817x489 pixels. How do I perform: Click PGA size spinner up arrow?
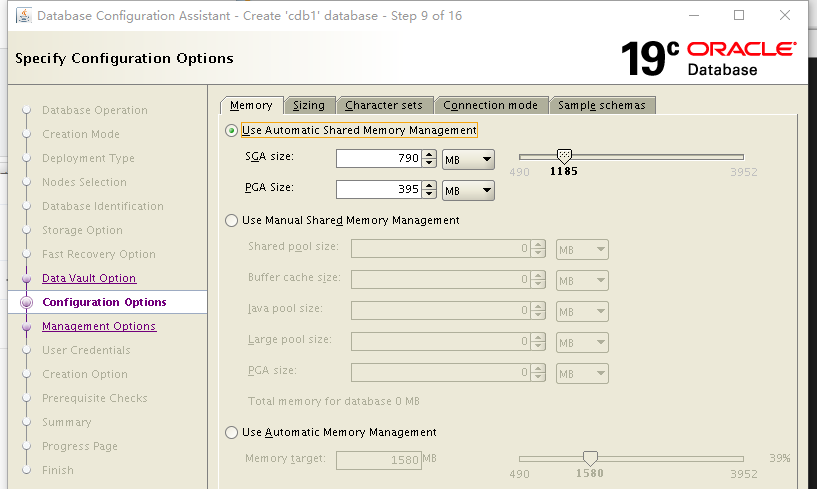click(x=429, y=185)
